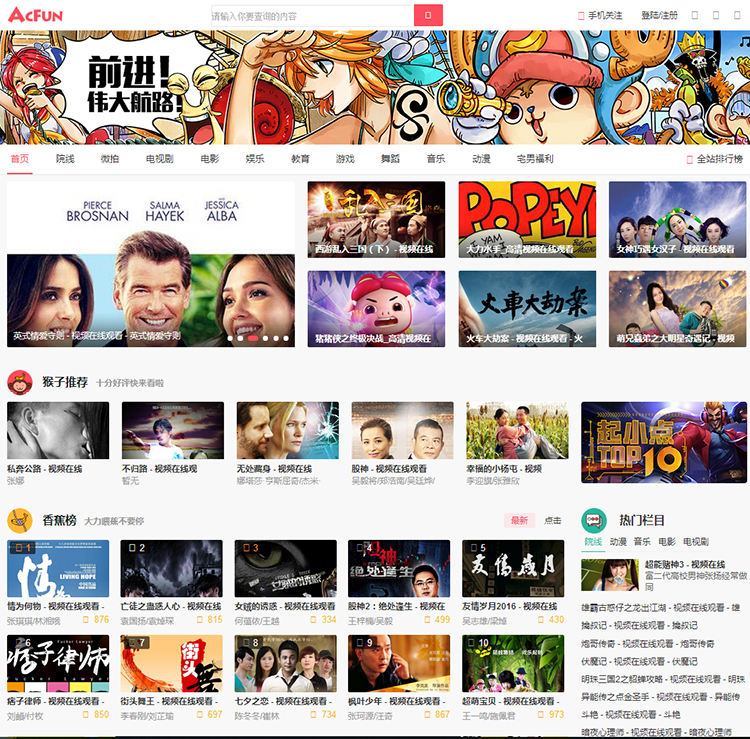The image size is (750, 739).
Task: Open rank 5 video 友情岁月2016
Action: pyautogui.click(x=513, y=569)
